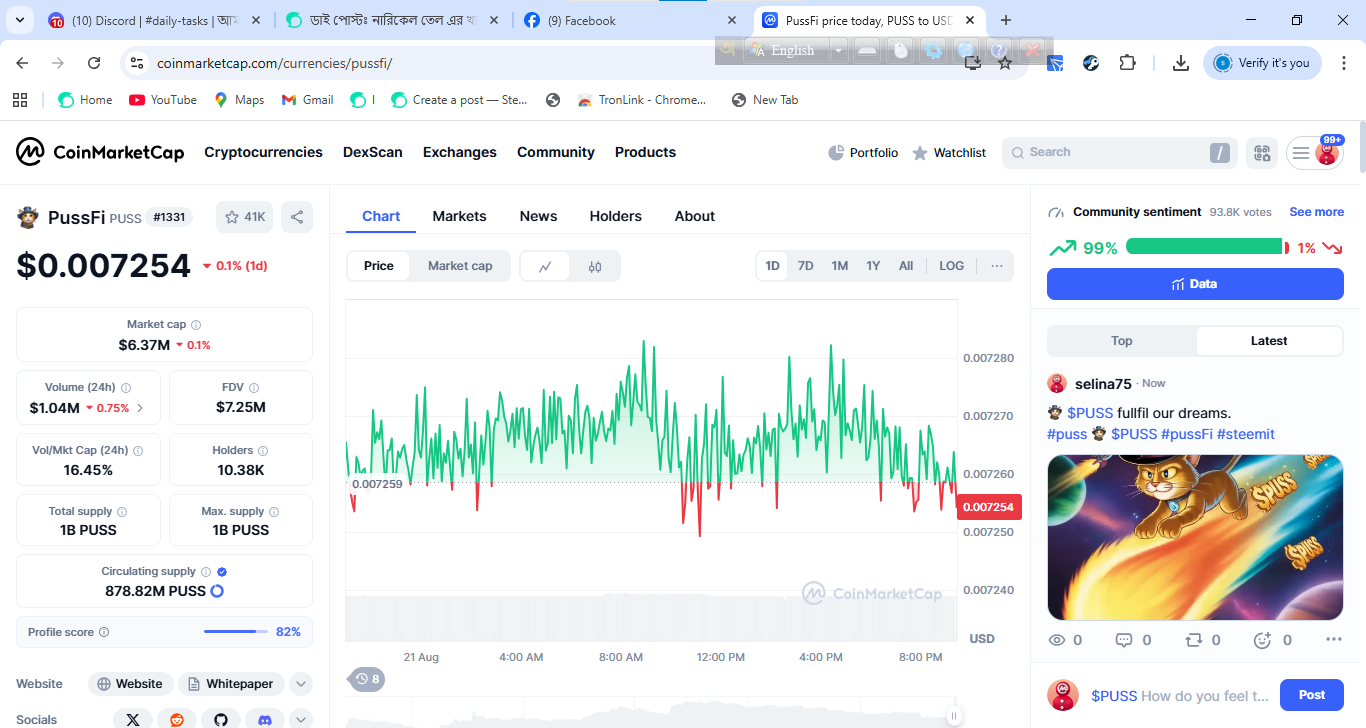1366x728 pixels.
Task: Open the Holders tab
Action: tap(615, 216)
